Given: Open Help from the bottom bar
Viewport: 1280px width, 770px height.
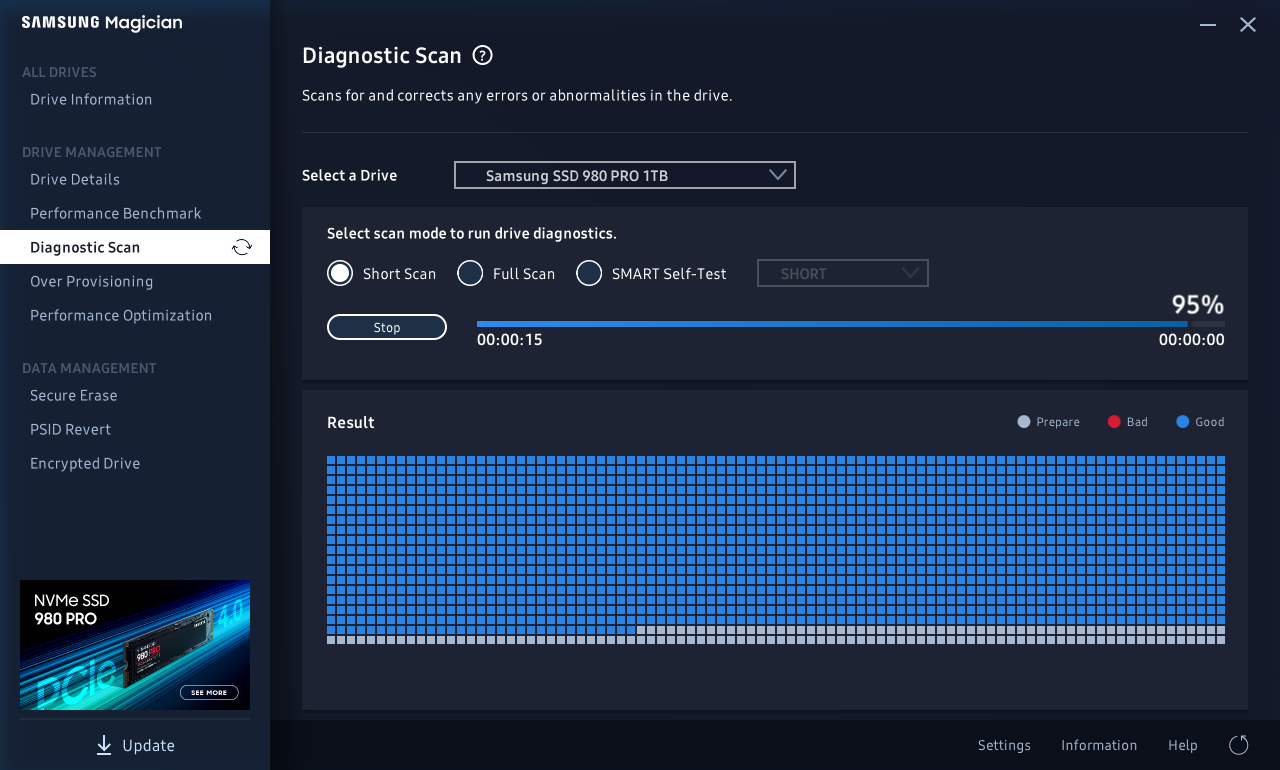Looking at the screenshot, I should pos(1183,745).
